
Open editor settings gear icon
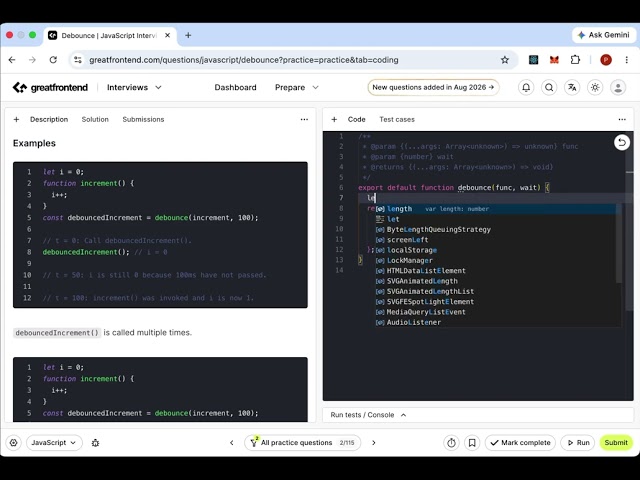click(13, 442)
